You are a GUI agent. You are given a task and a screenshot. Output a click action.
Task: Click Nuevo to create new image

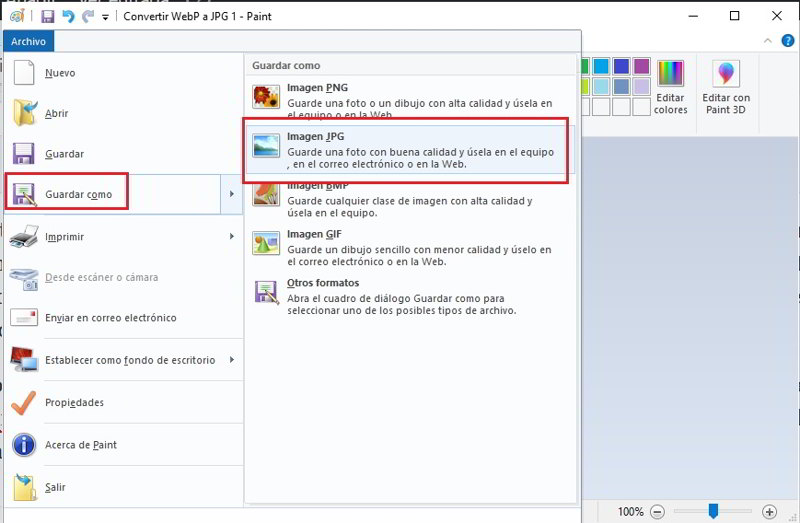60,73
